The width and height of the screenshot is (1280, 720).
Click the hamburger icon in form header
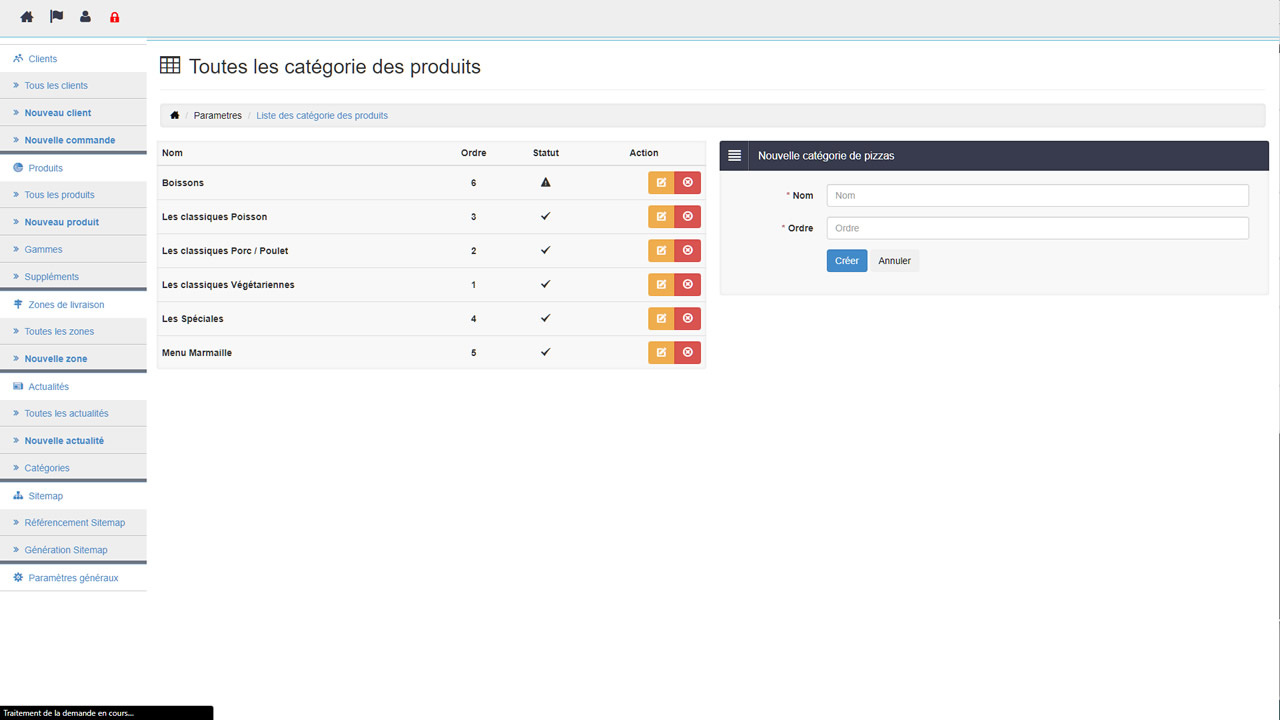tap(734, 156)
